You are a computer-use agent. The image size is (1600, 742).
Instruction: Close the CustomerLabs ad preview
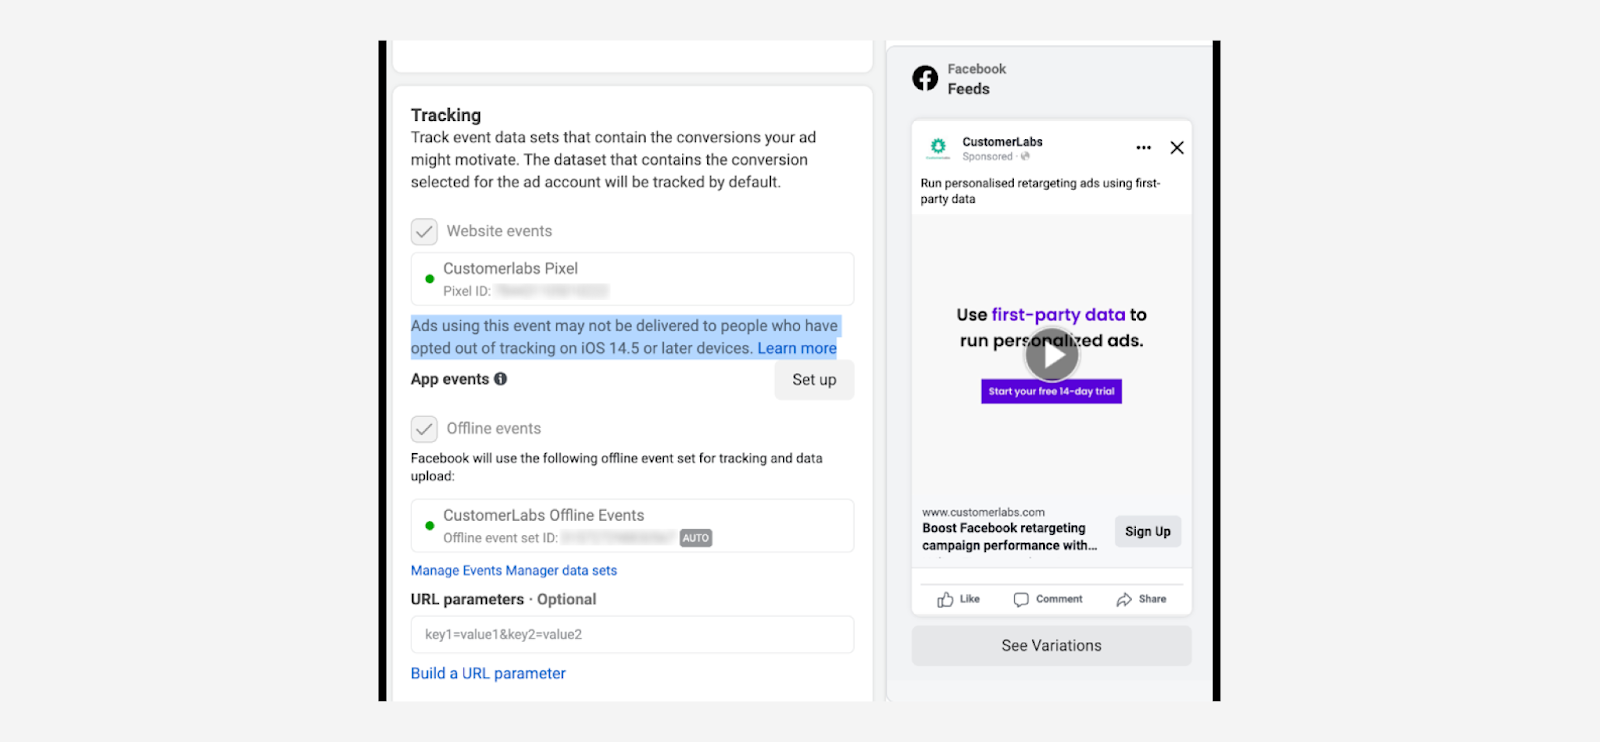[x=1177, y=148]
